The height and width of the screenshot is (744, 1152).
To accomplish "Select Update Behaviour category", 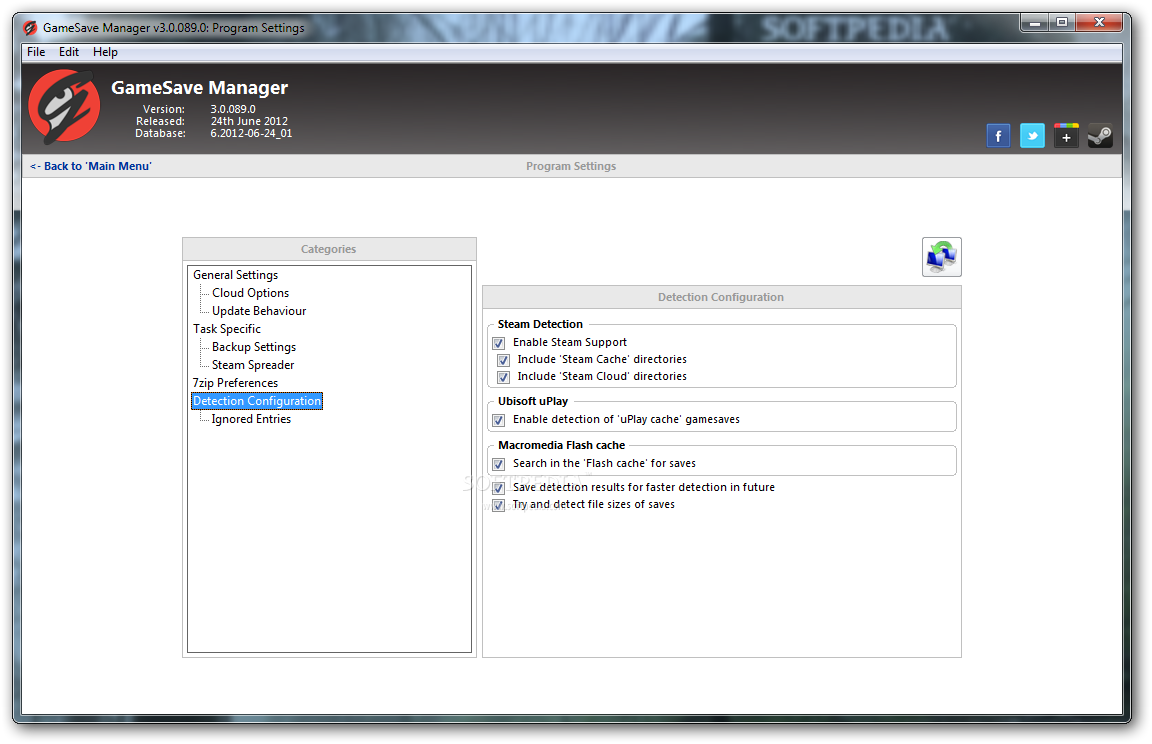I will [x=259, y=311].
